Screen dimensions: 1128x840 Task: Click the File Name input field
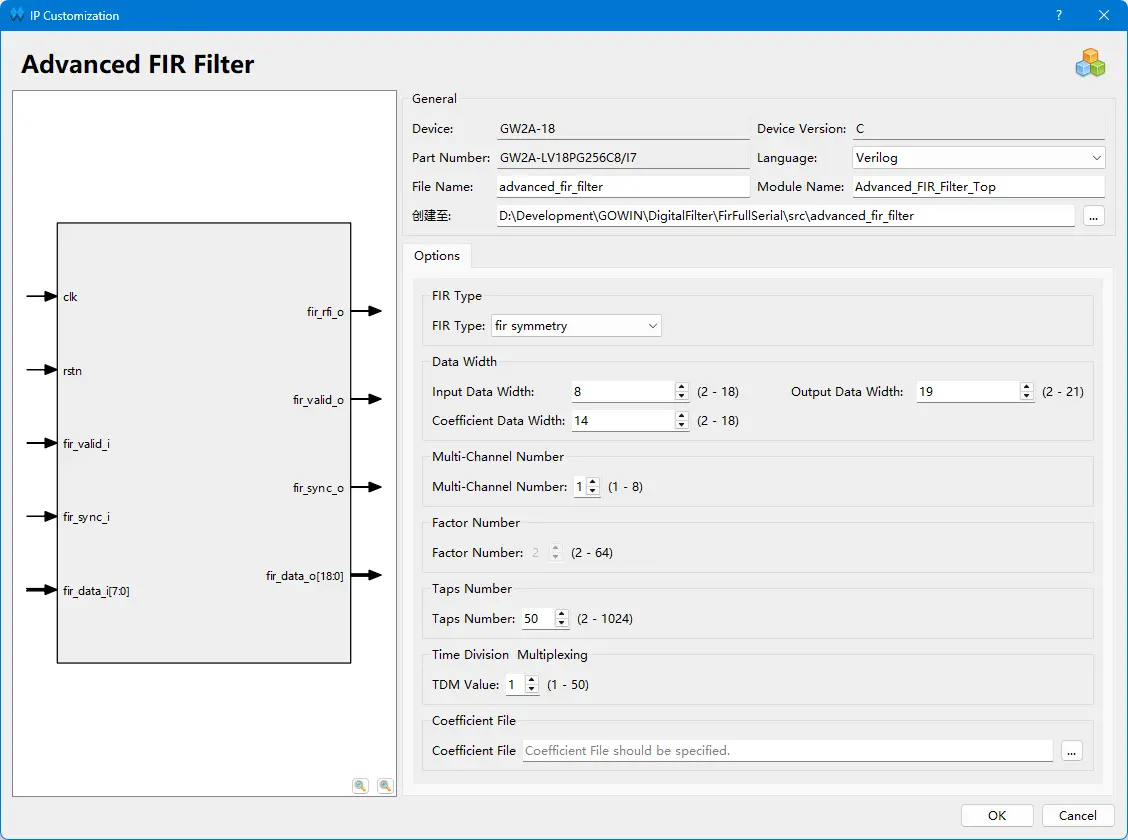pyautogui.click(x=623, y=187)
